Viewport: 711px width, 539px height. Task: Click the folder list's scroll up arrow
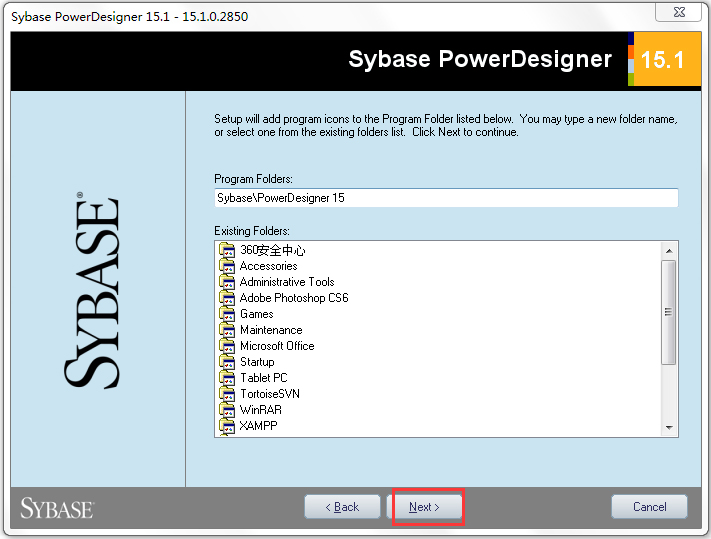669,249
